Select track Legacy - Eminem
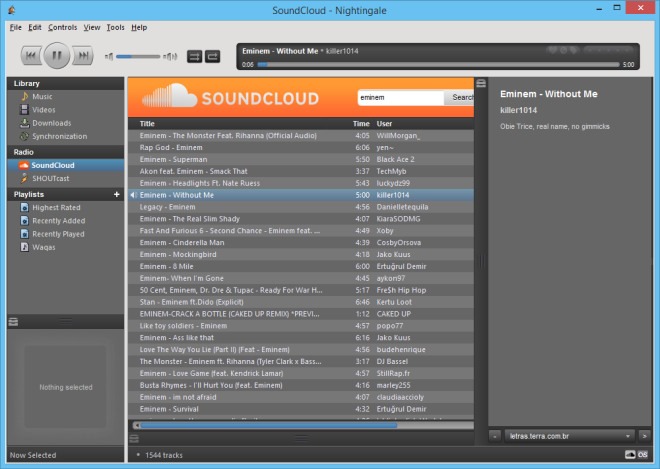Image resolution: width=660 pixels, height=469 pixels. click(301, 207)
